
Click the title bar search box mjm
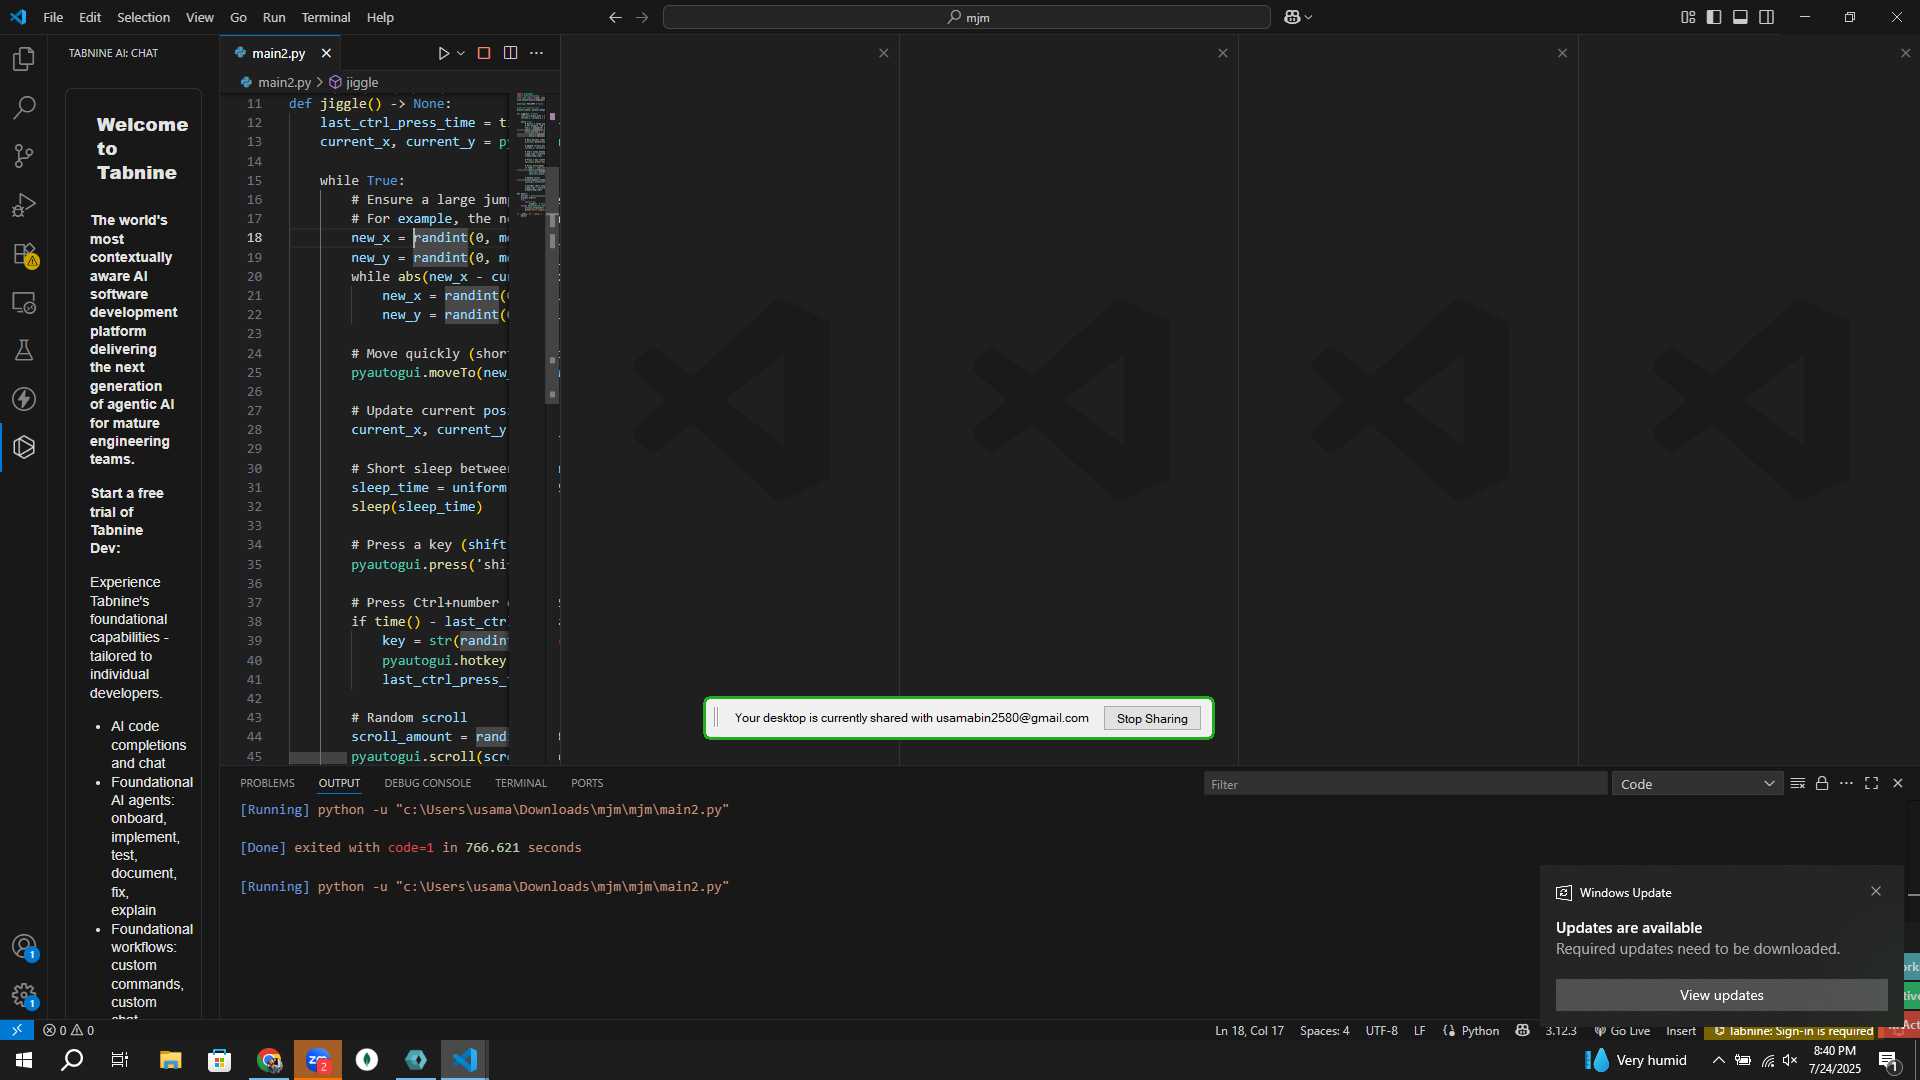tap(967, 17)
